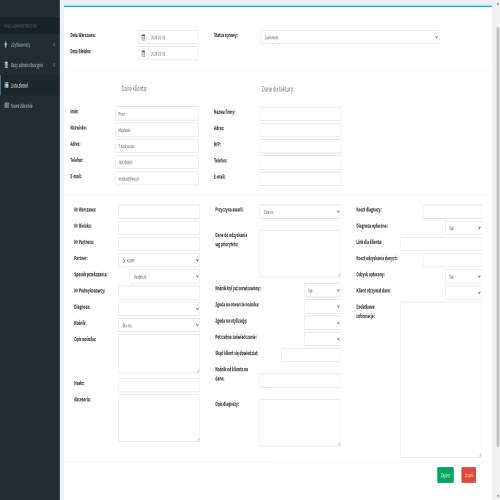The width and height of the screenshot is (500, 500).
Task: Focus the invoice Telefon input field
Action: coord(301,162)
